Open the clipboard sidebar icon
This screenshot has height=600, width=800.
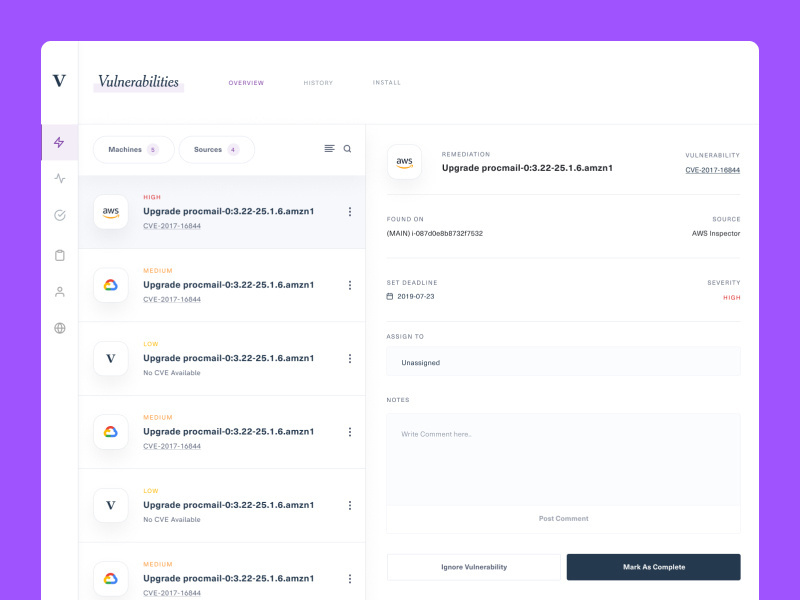60,255
